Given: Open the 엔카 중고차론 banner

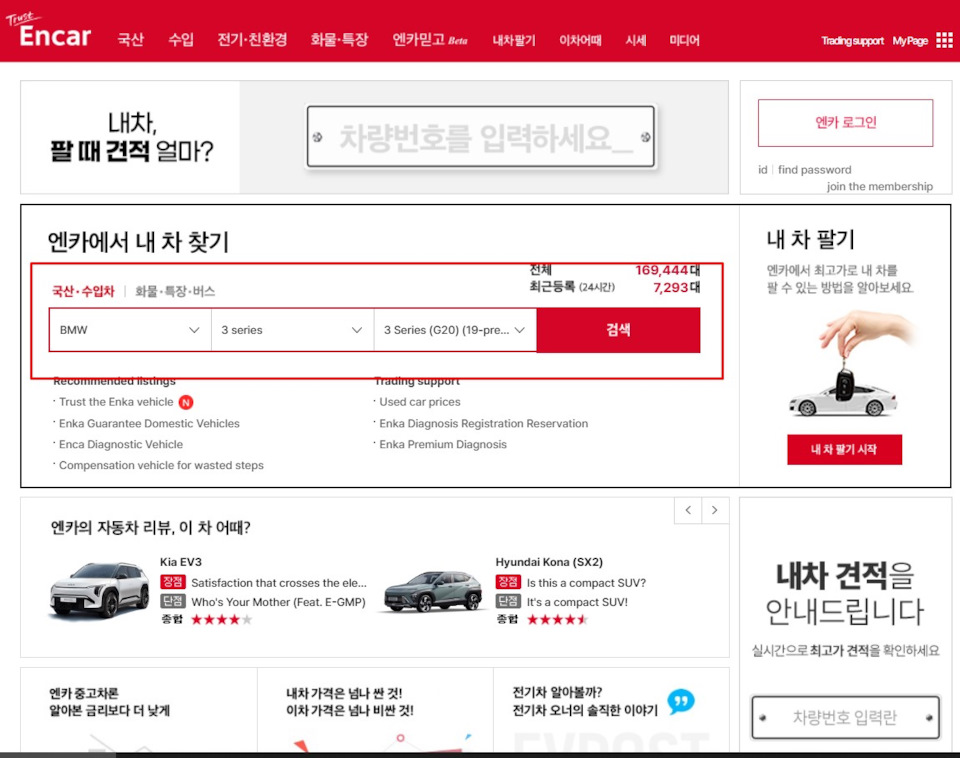Looking at the screenshot, I should (x=138, y=710).
